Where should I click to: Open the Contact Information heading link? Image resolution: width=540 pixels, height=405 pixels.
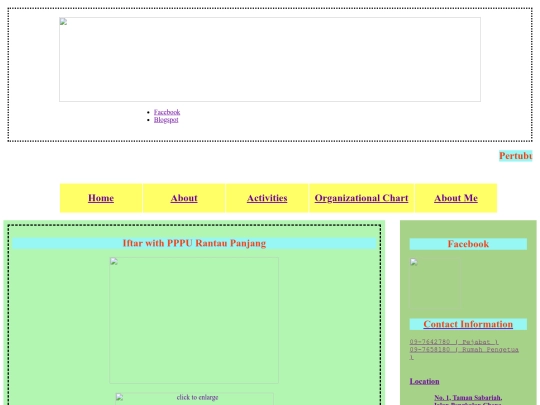coord(468,324)
